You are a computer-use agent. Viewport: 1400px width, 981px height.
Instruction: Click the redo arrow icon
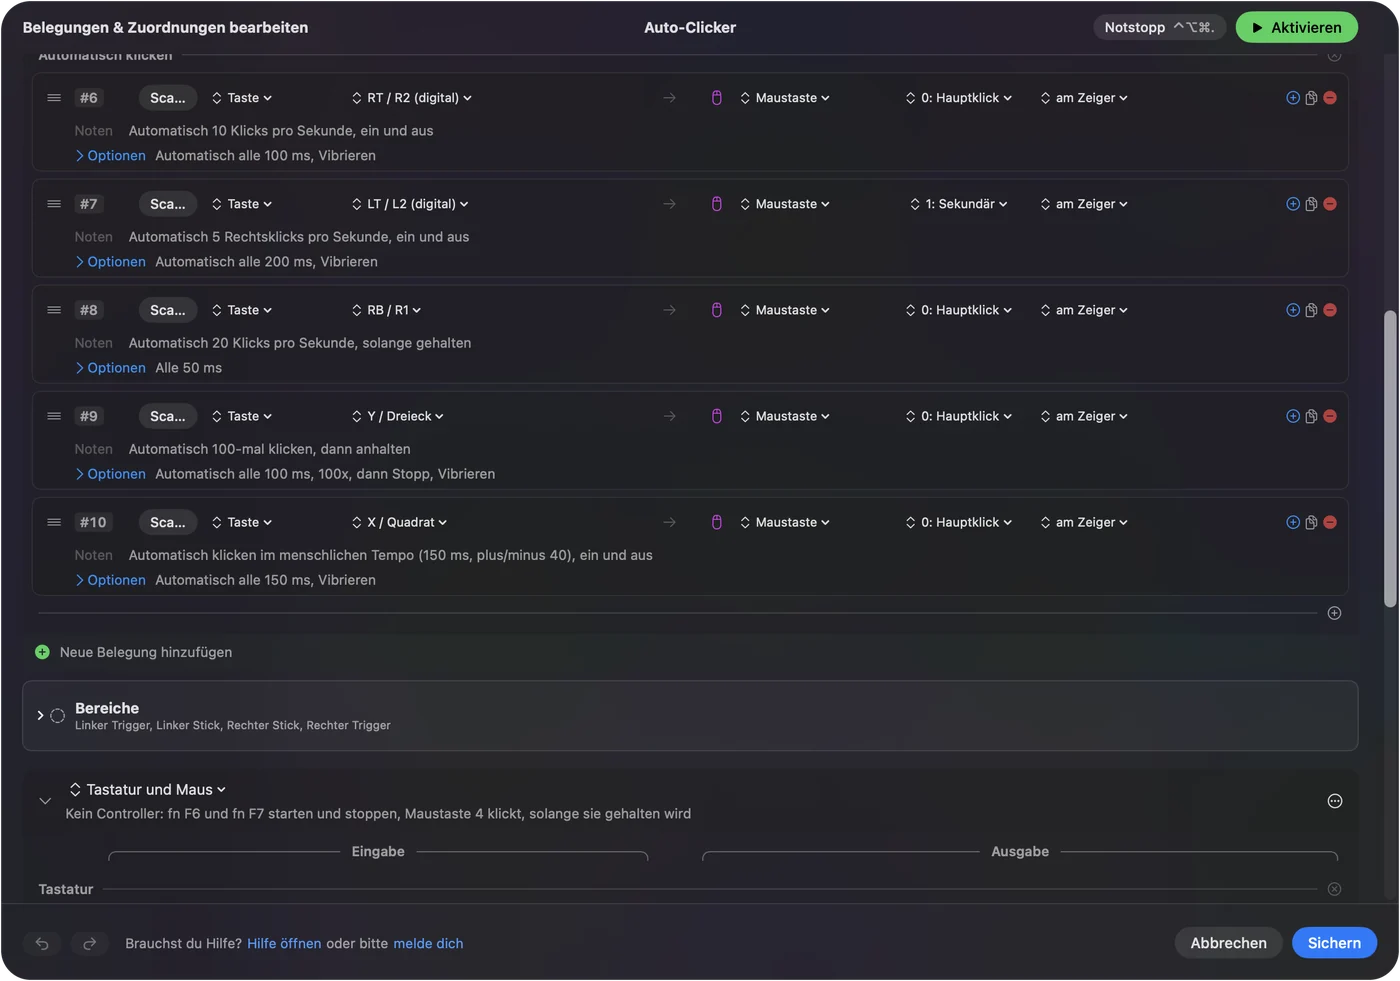tap(89, 943)
